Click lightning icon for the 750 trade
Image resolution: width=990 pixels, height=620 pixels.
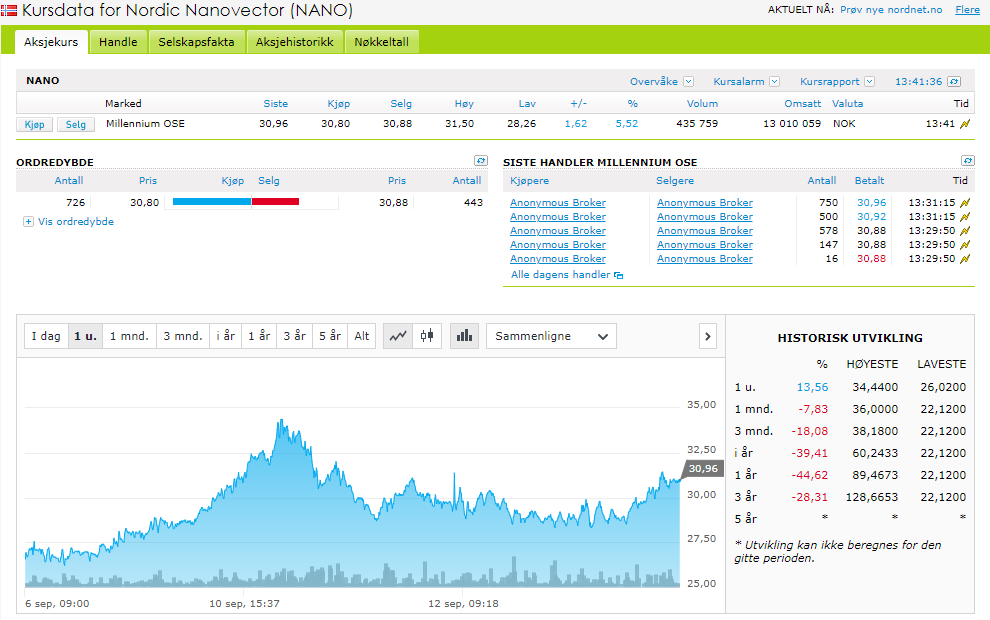[965, 203]
